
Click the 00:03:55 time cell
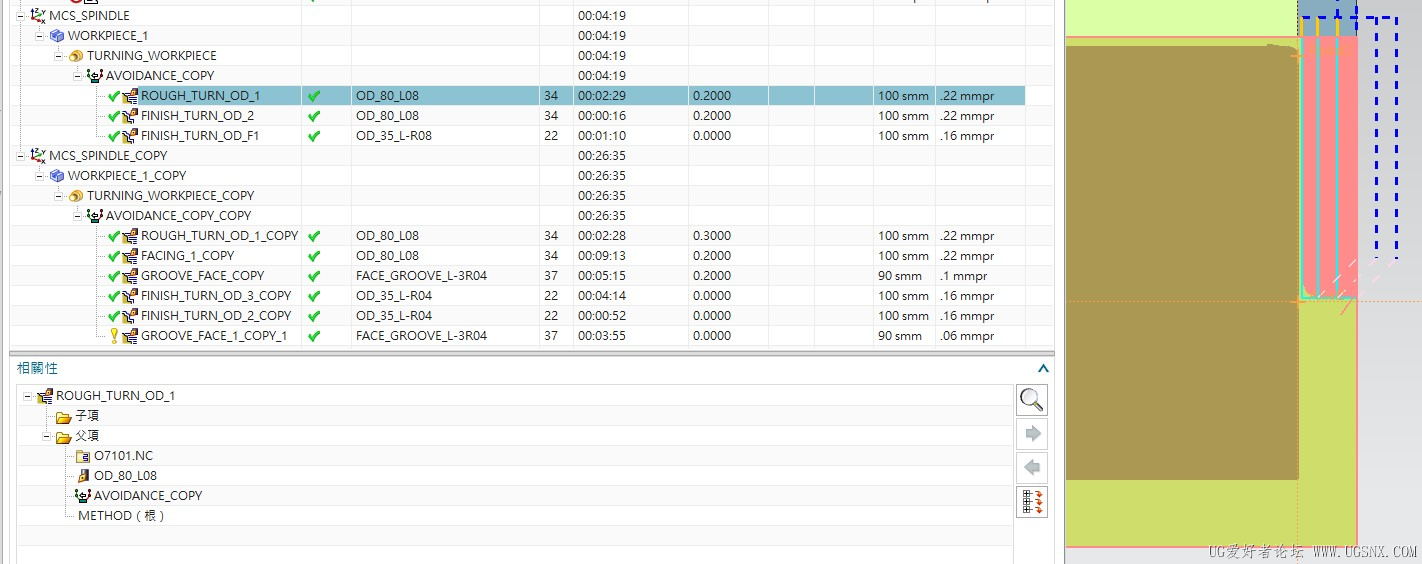pyautogui.click(x=602, y=335)
